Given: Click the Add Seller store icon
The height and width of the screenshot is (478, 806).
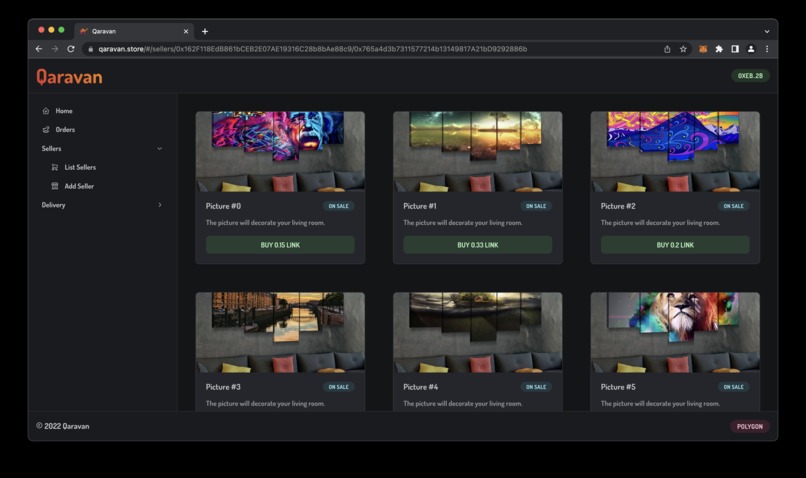Looking at the screenshot, I should click(55, 186).
